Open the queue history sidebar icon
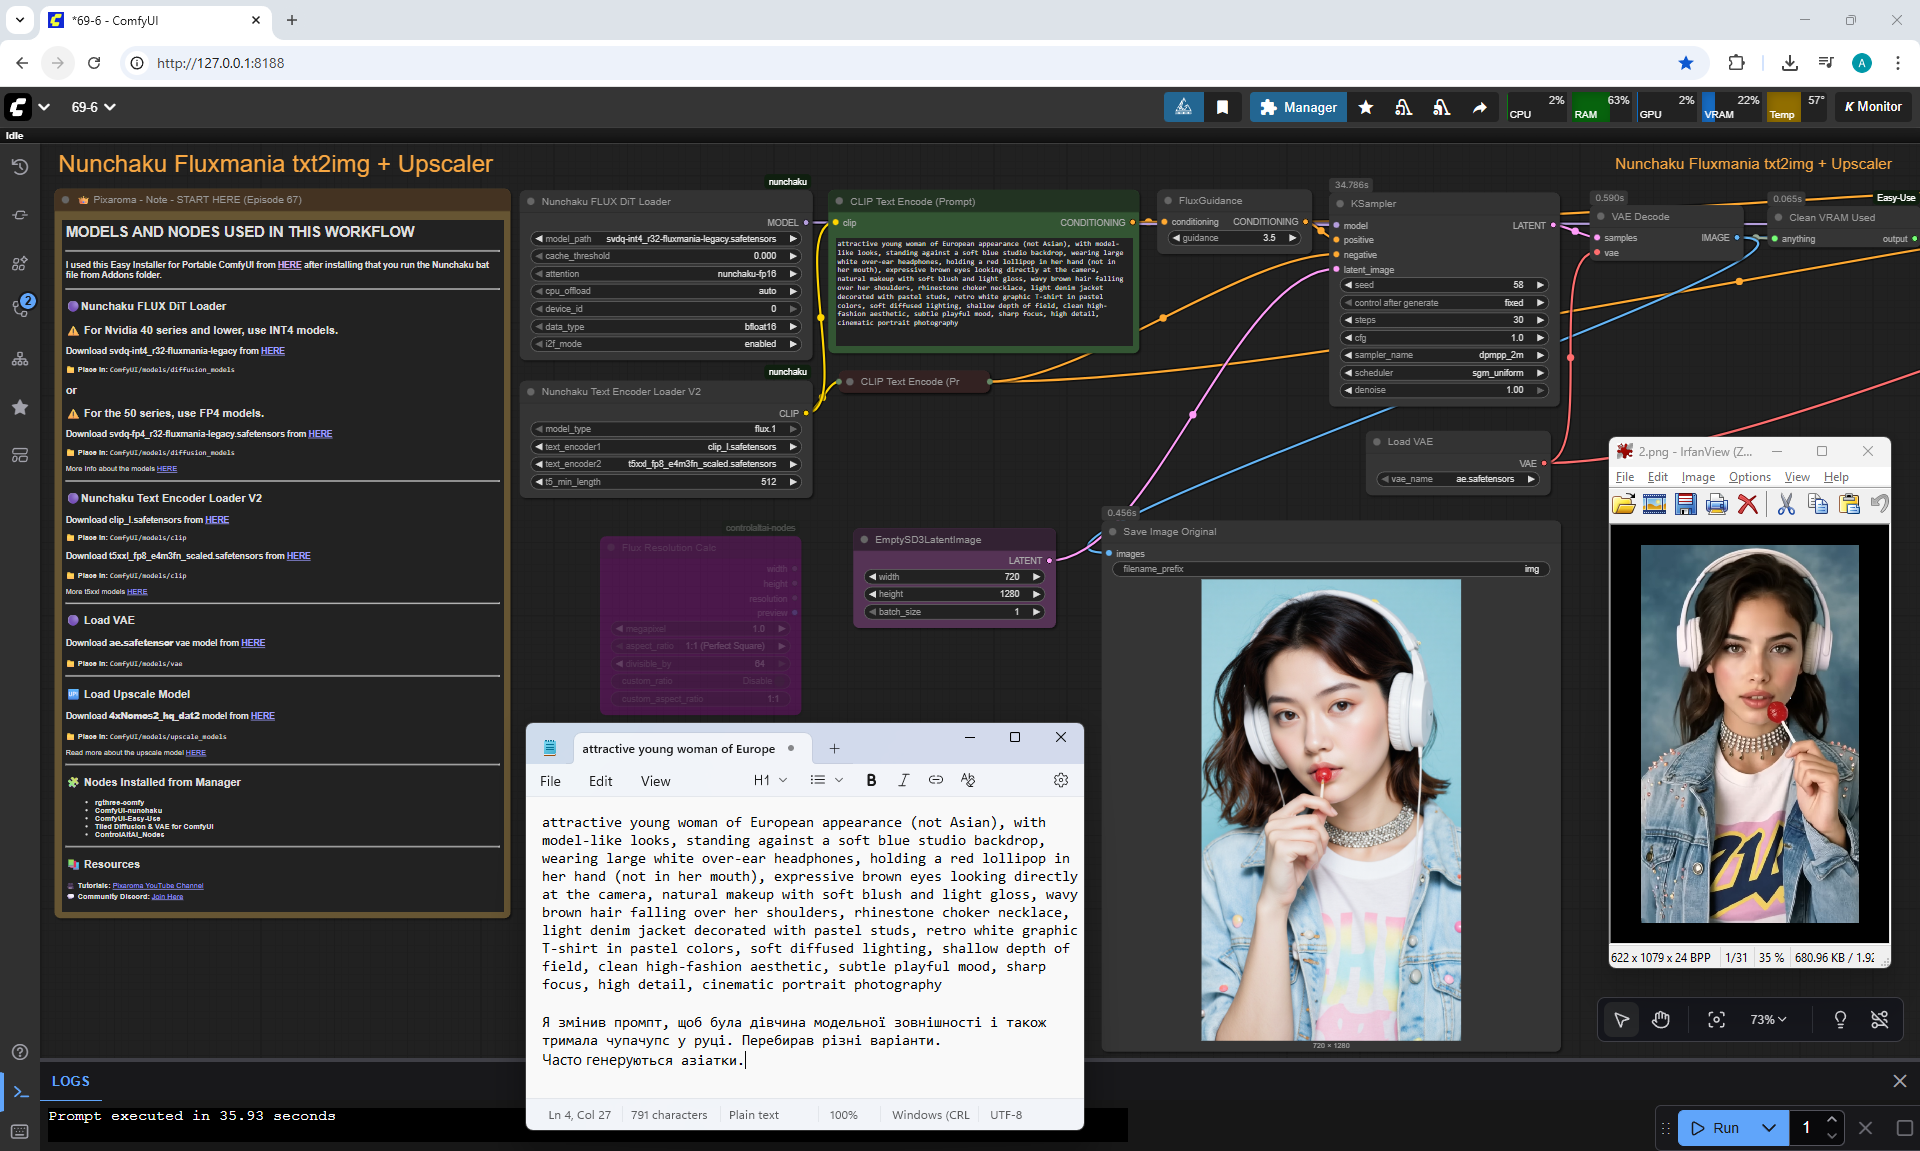This screenshot has height=1151, width=1920. [20, 167]
